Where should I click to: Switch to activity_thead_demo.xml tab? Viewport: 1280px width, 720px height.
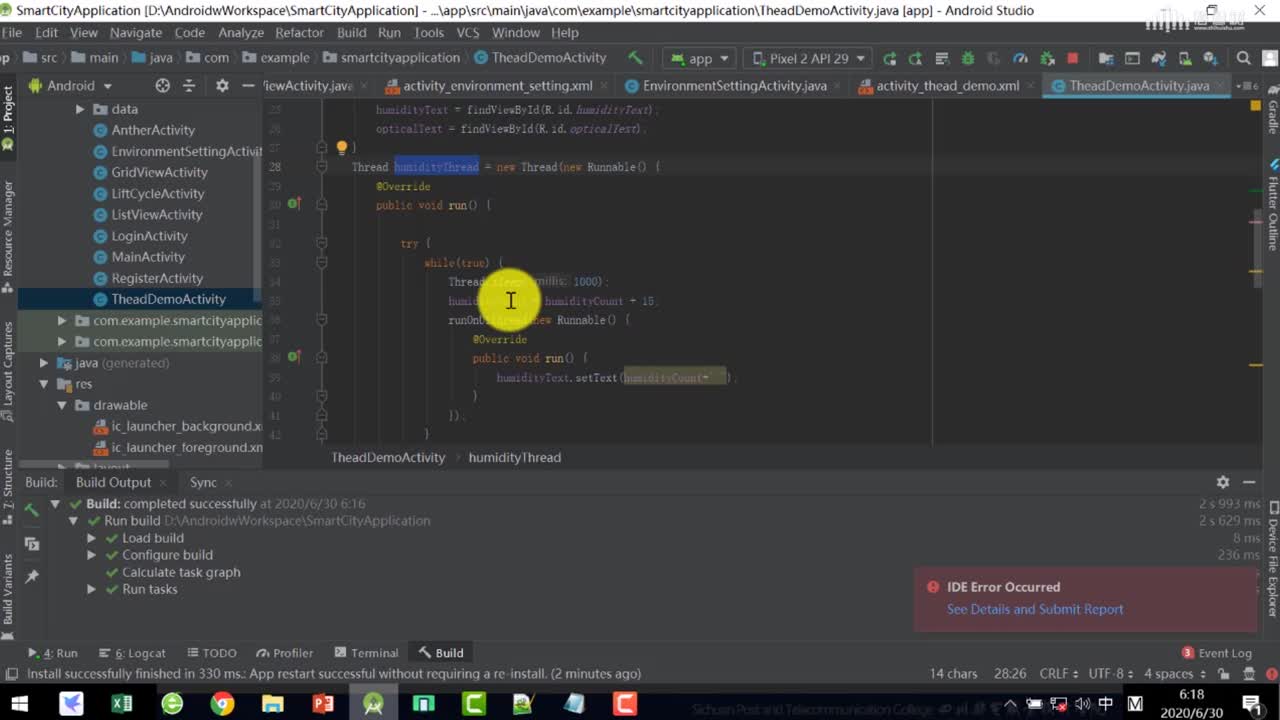(x=947, y=86)
